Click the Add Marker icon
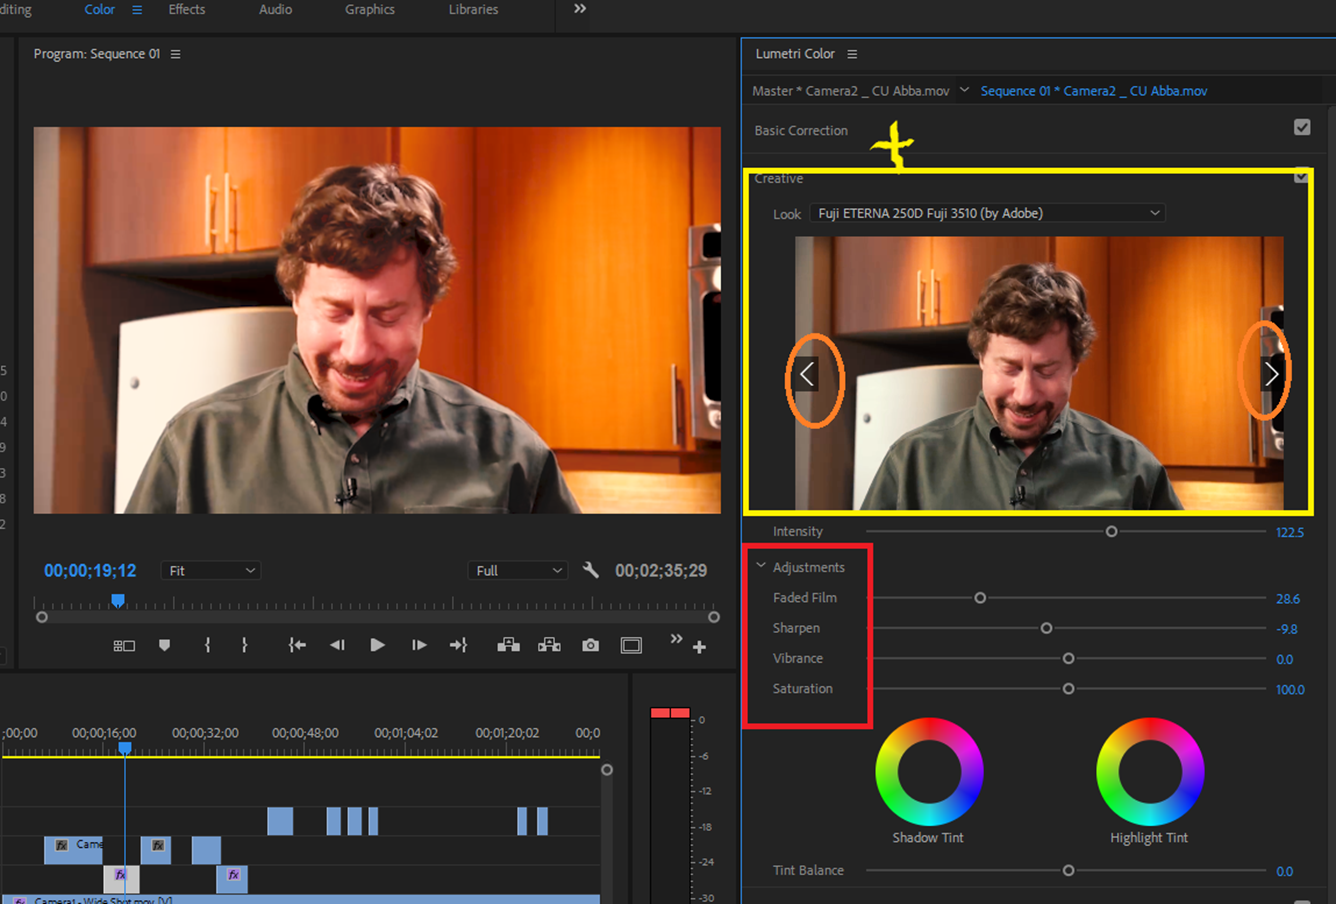 pos(165,646)
